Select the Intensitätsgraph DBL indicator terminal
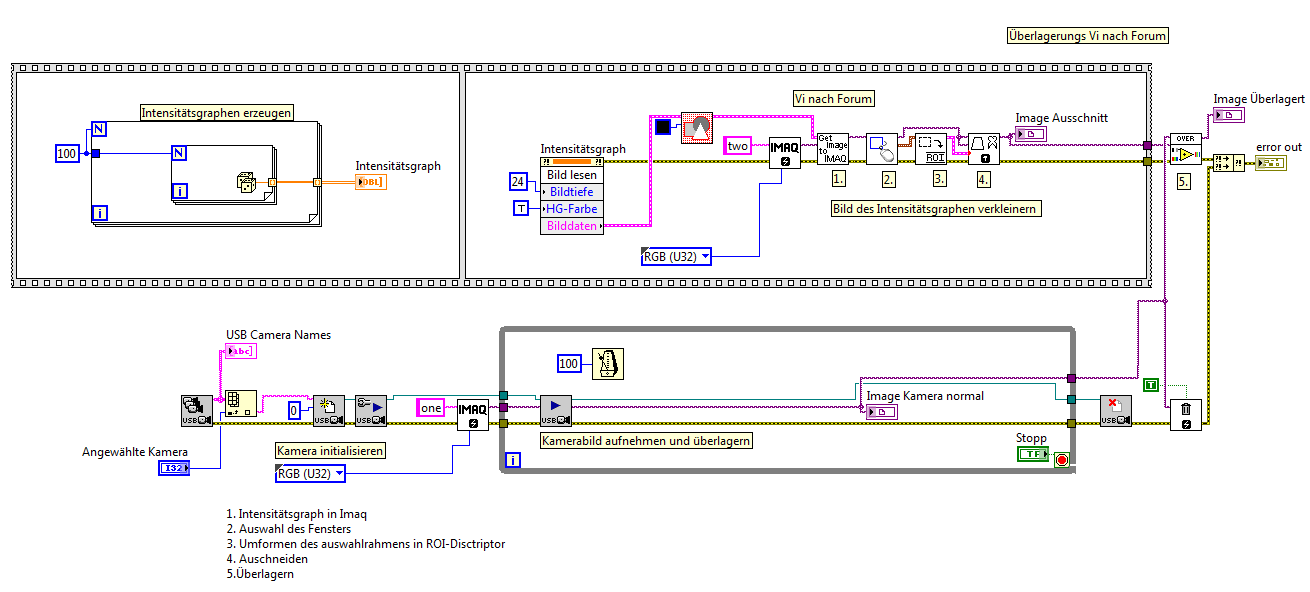 tap(371, 182)
